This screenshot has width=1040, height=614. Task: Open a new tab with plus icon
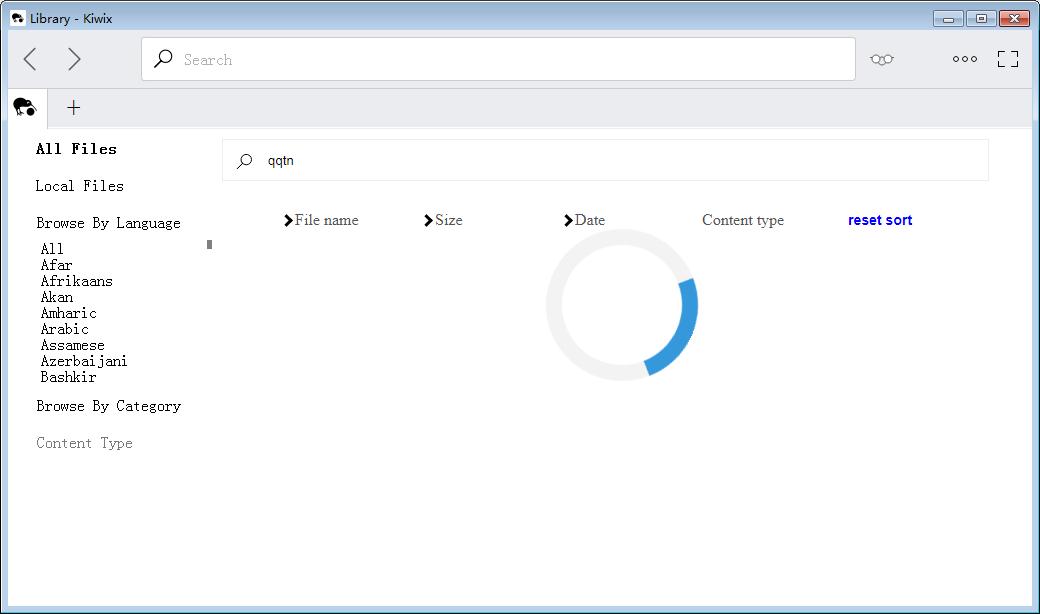coord(74,107)
